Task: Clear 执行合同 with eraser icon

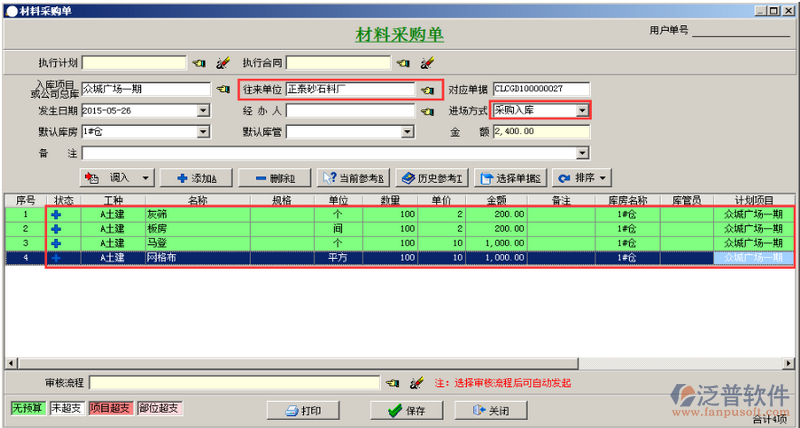Action: pyautogui.click(x=427, y=63)
